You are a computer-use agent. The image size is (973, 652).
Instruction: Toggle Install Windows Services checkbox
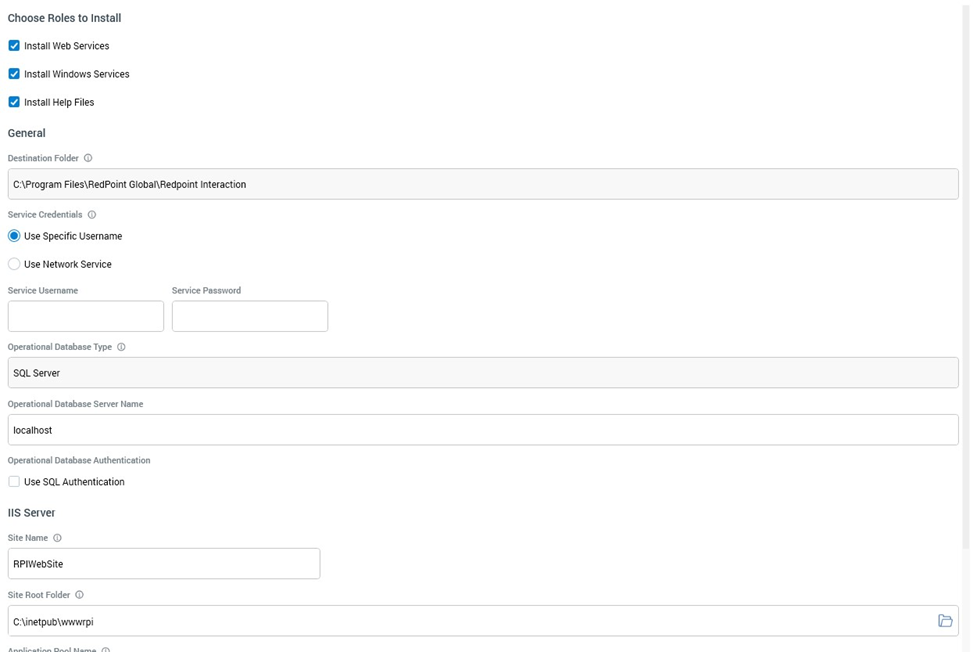click(x=14, y=74)
